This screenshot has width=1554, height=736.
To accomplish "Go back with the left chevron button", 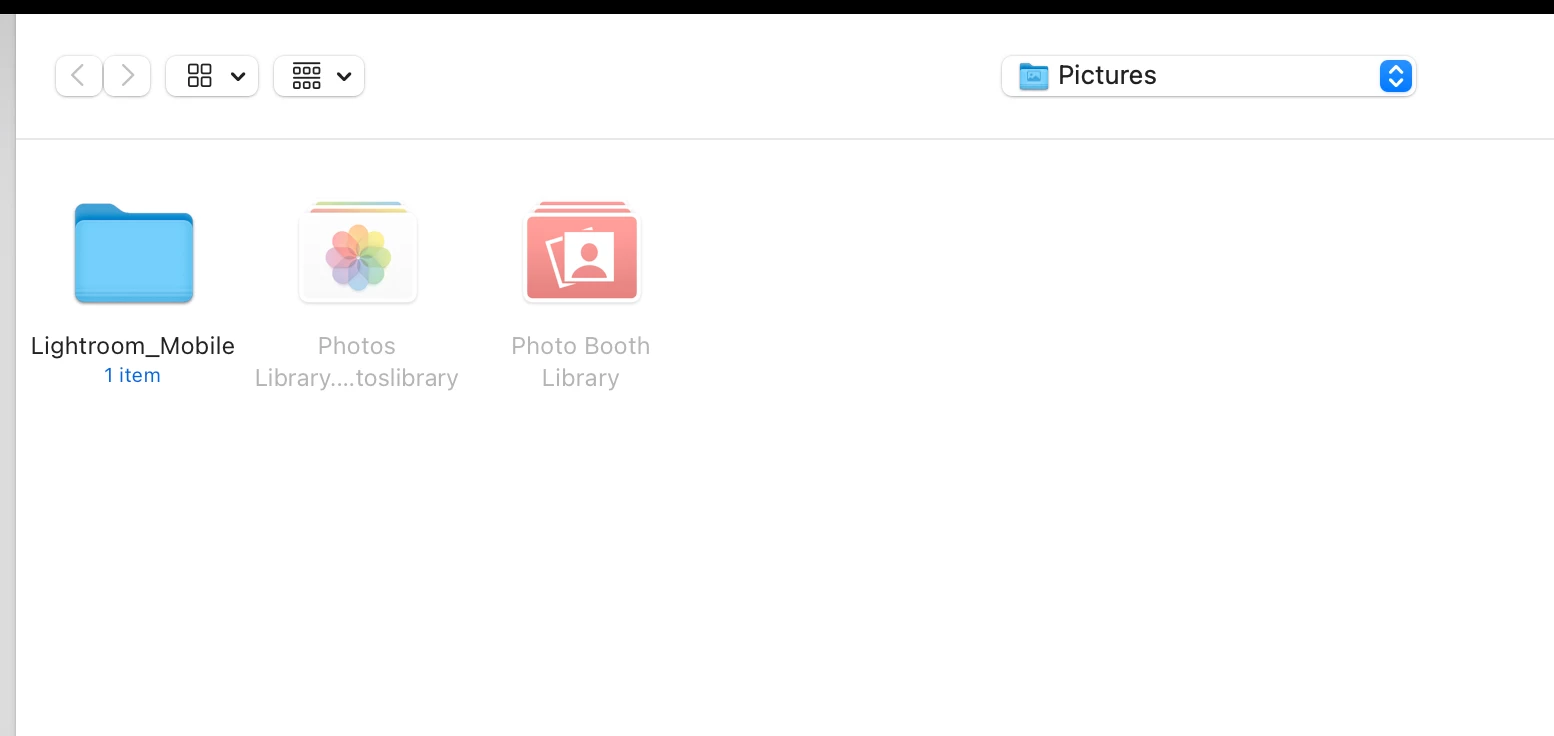I will pos(78,76).
